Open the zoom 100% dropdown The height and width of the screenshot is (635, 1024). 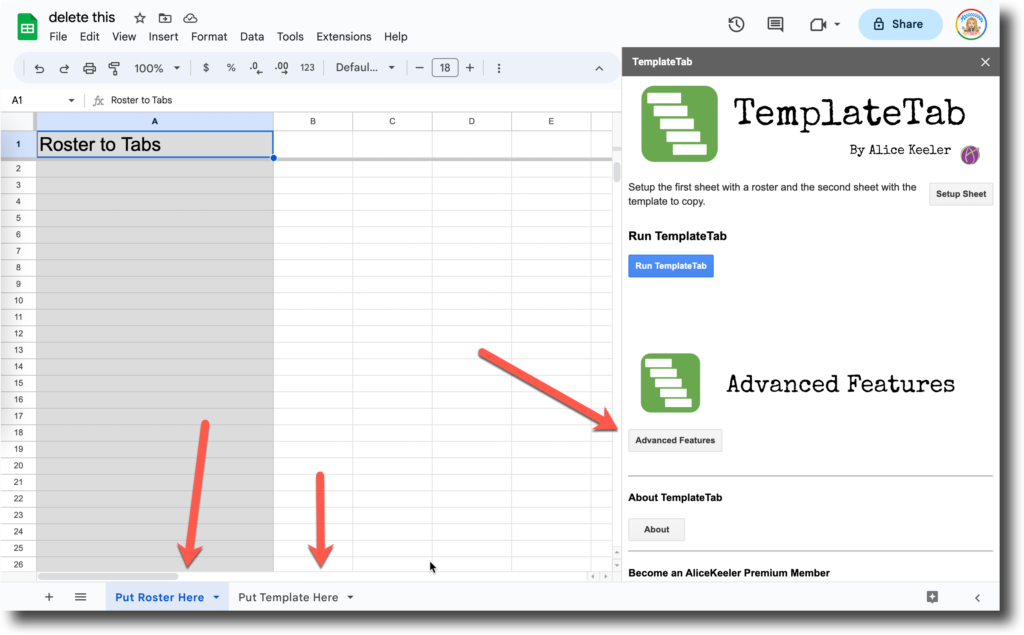tap(157, 68)
